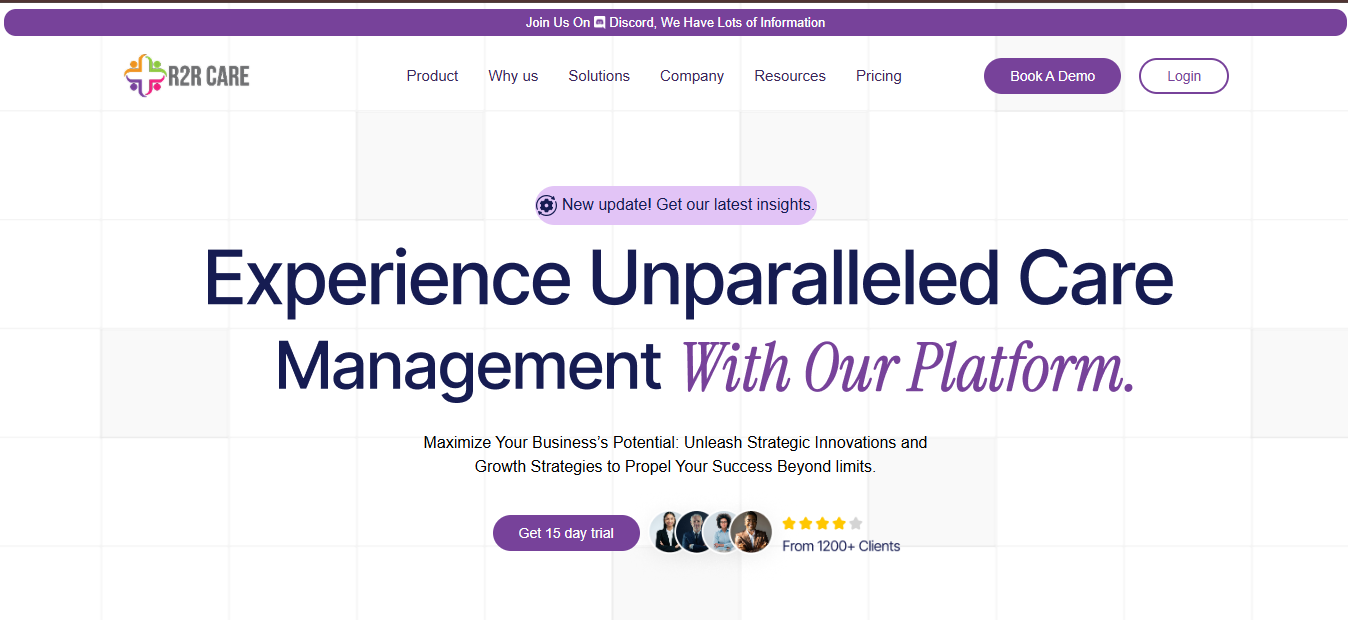
Task: Click the third client avatar with glasses
Action: coord(722,532)
